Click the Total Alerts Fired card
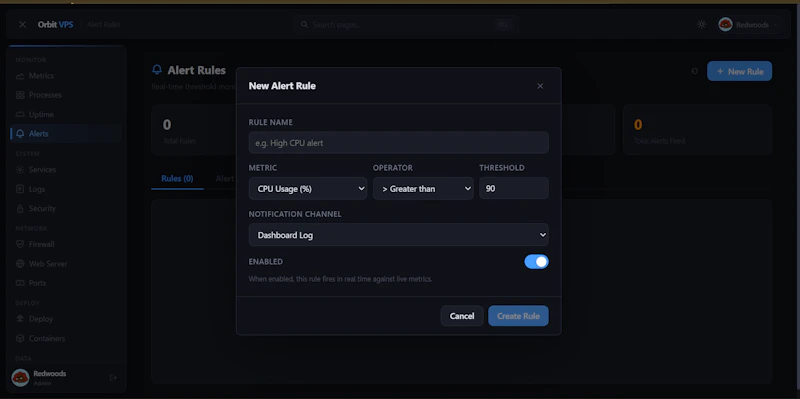The height and width of the screenshot is (399, 800). [697, 130]
